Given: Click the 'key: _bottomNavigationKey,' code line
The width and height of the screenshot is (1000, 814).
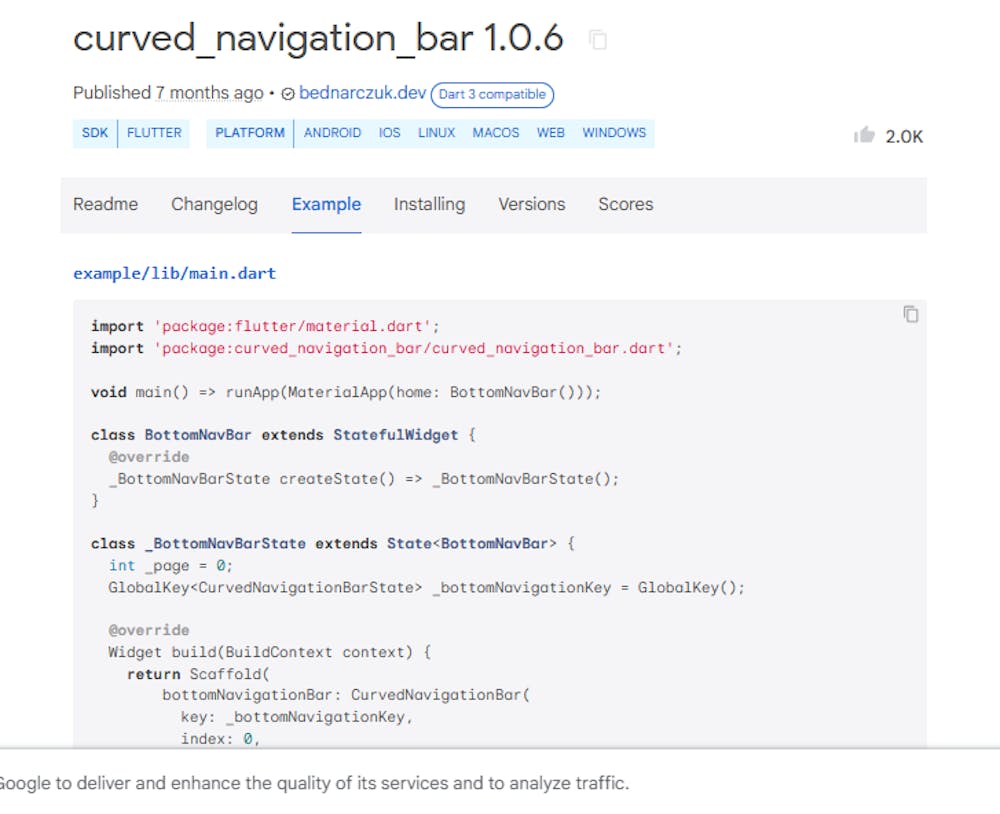Looking at the screenshot, I should coord(297,717).
